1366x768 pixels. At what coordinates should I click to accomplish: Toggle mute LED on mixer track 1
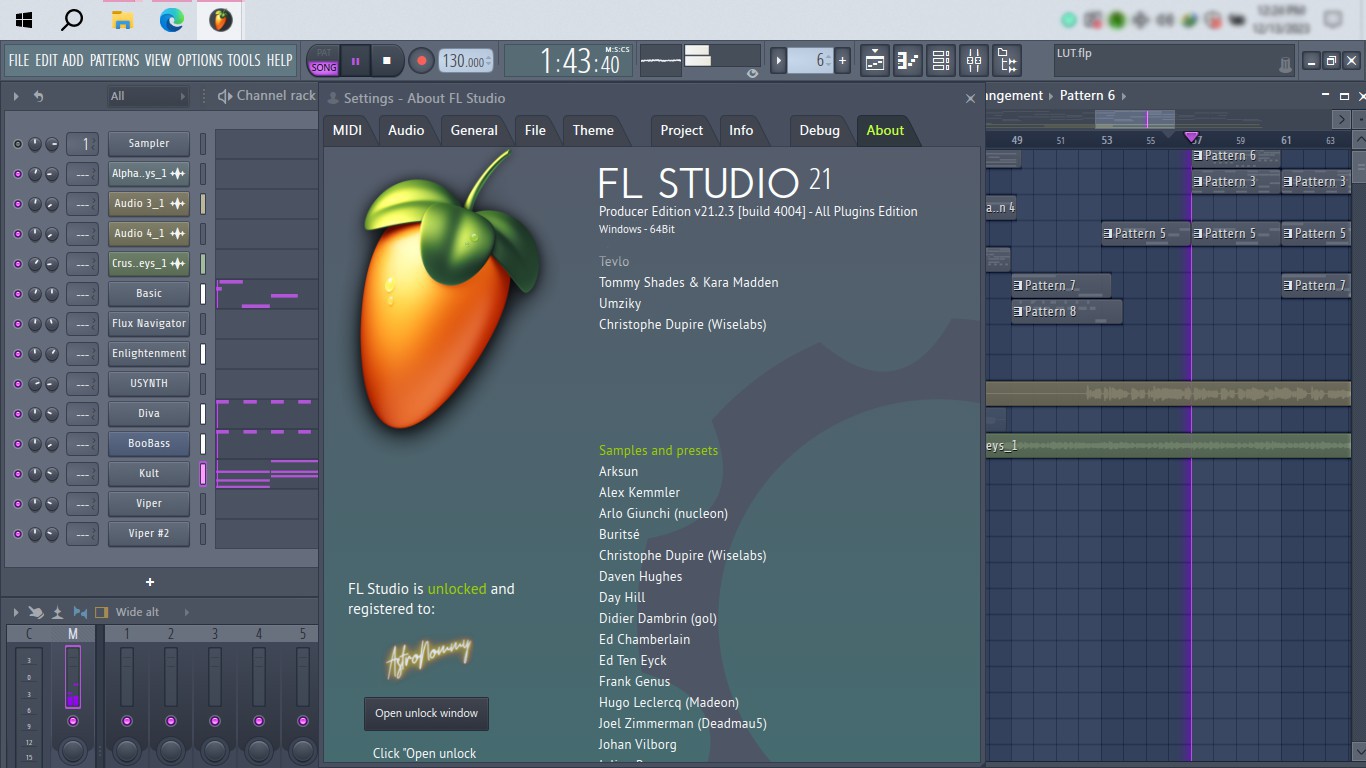click(x=127, y=721)
